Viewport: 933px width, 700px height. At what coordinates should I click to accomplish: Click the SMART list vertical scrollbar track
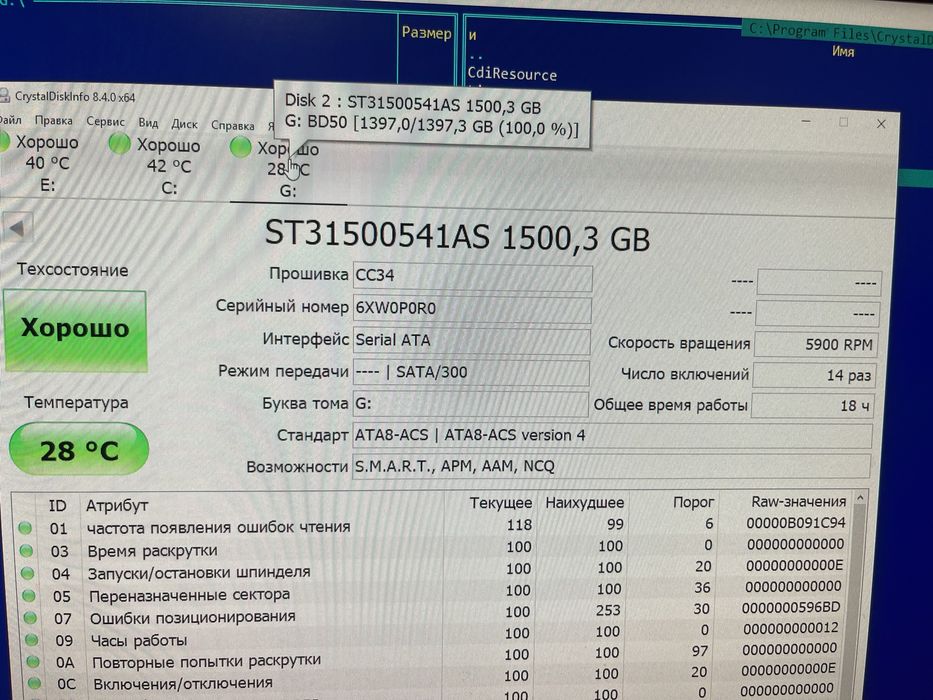pyautogui.click(x=857, y=601)
